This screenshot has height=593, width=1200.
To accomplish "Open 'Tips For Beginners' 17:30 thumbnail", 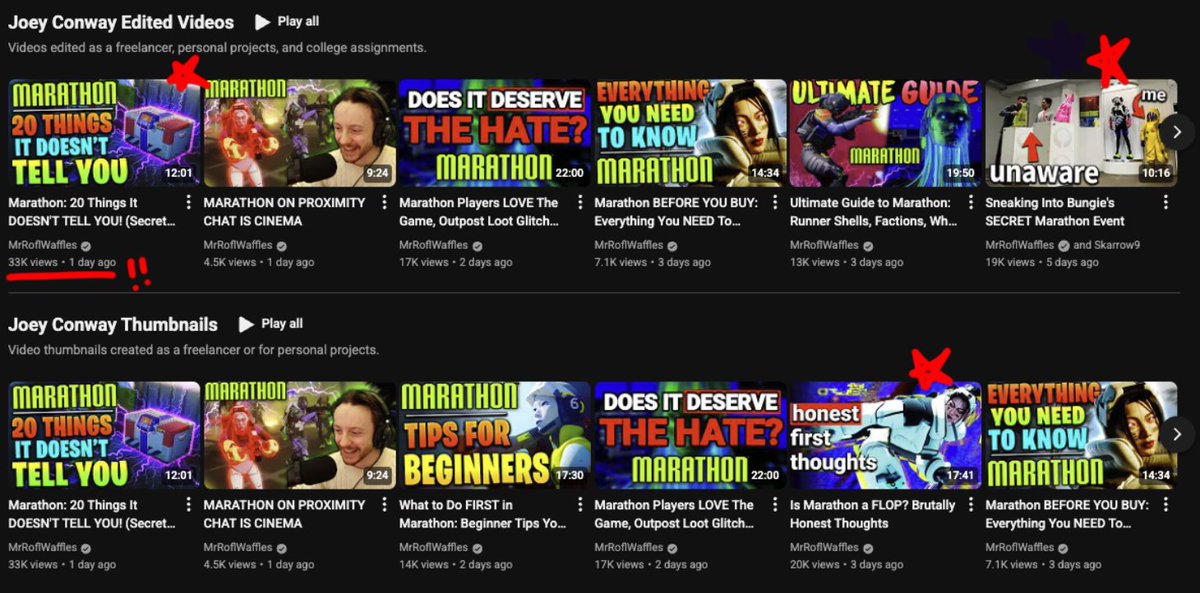I will 495,435.
